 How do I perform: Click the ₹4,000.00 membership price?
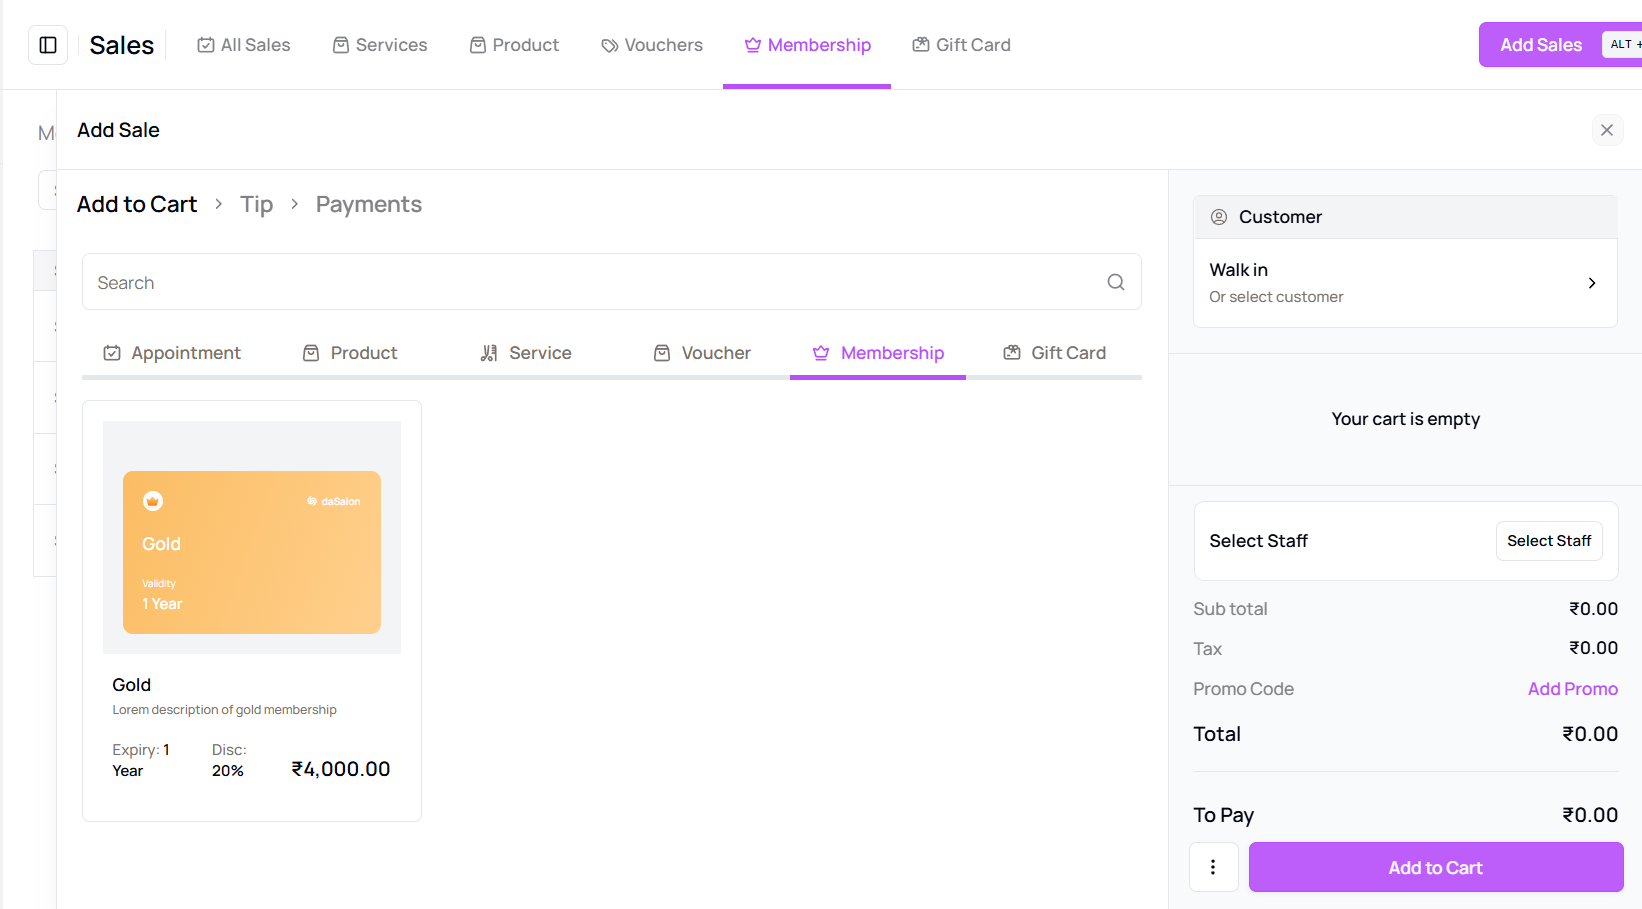pyautogui.click(x=341, y=769)
